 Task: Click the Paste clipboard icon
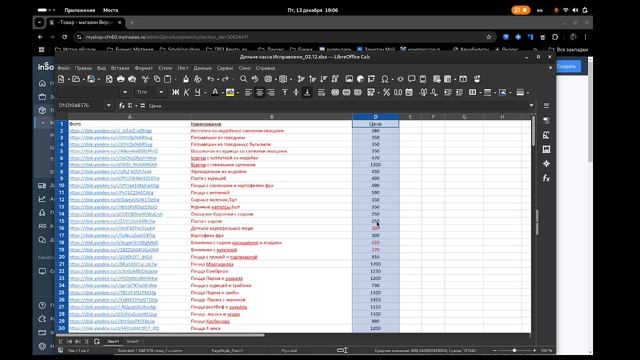(168, 79)
